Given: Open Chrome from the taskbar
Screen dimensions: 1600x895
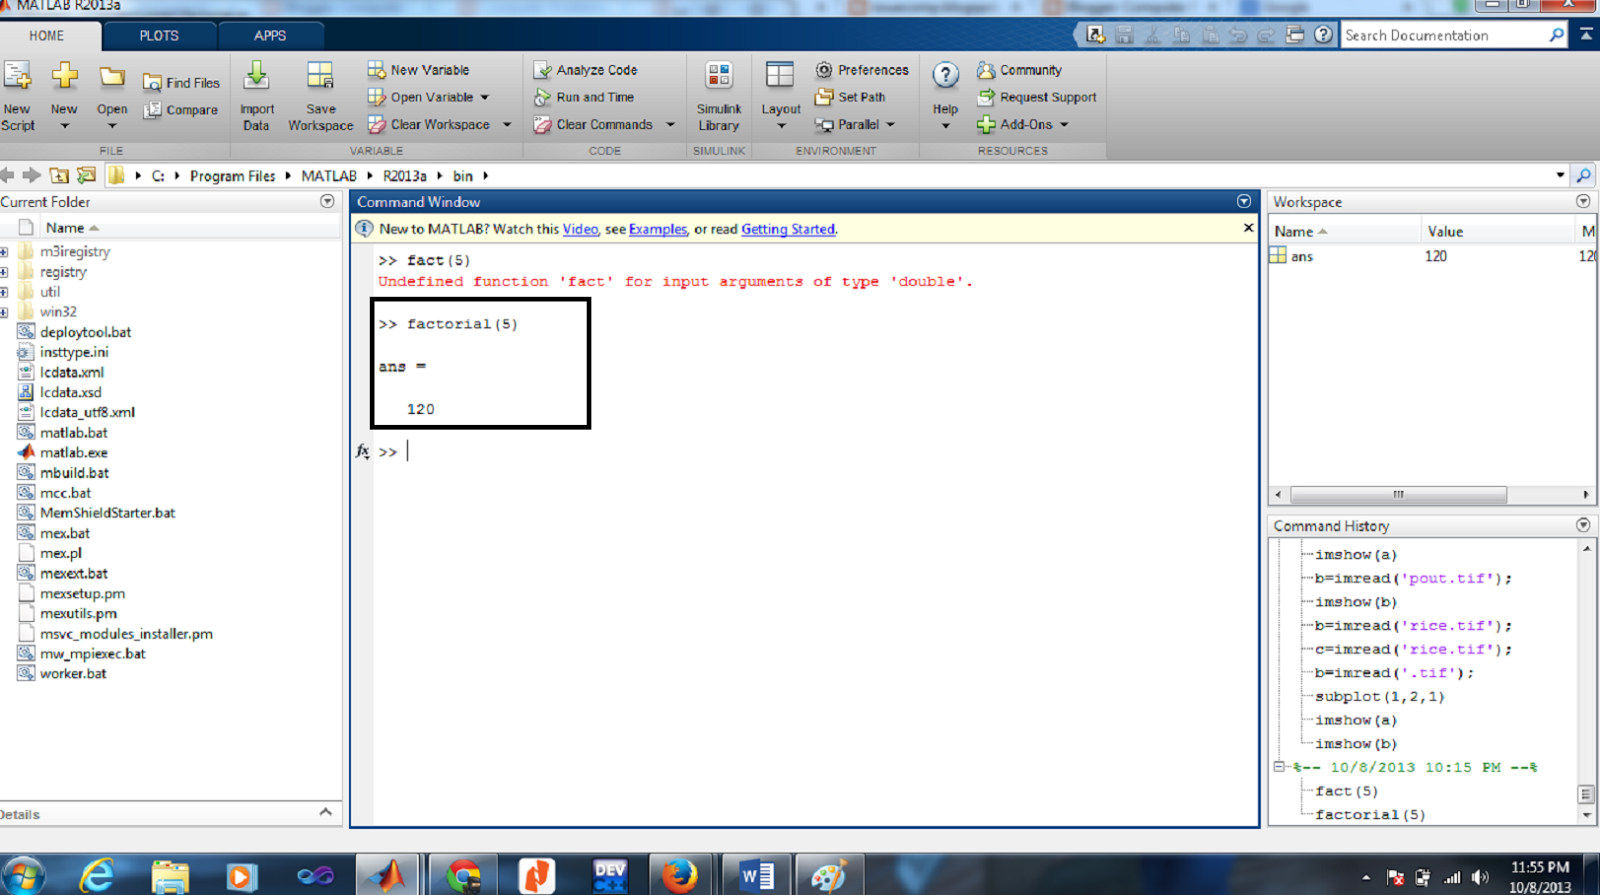Looking at the screenshot, I should tap(464, 876).
